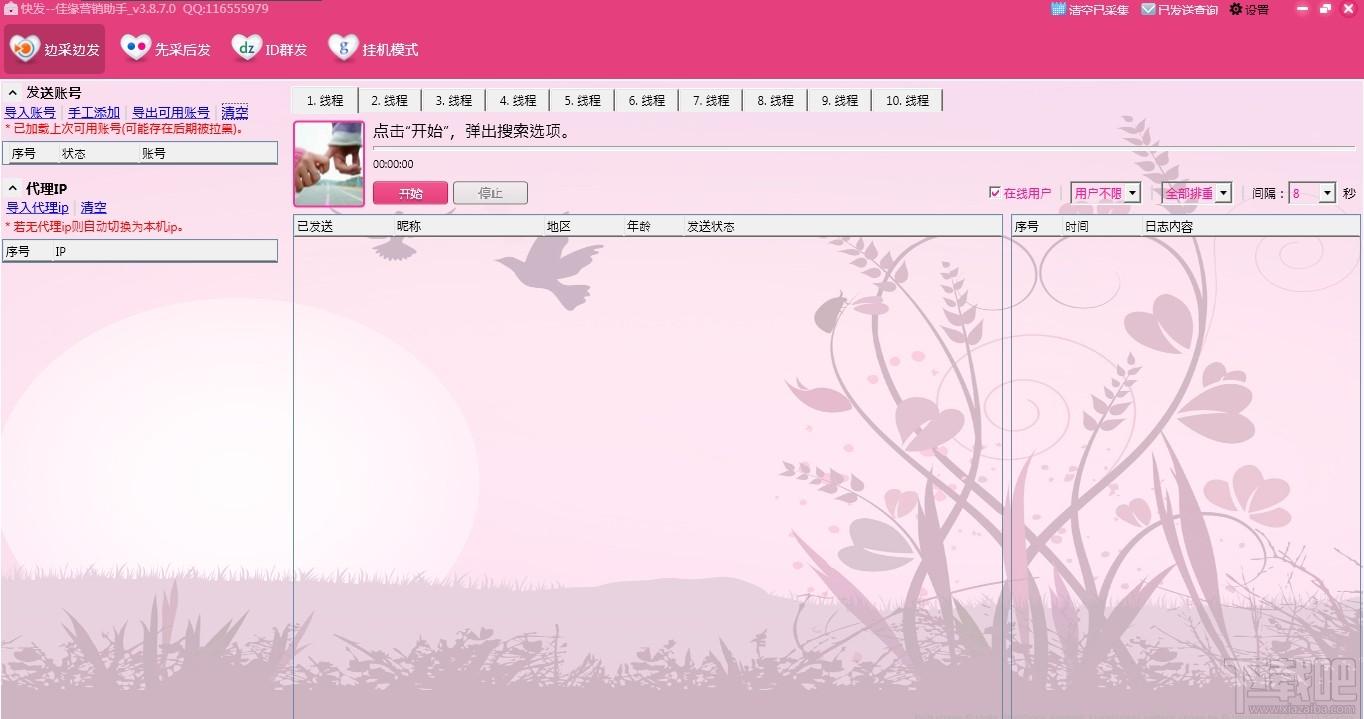Switch to tab 7. 线程

pos(711,100)
